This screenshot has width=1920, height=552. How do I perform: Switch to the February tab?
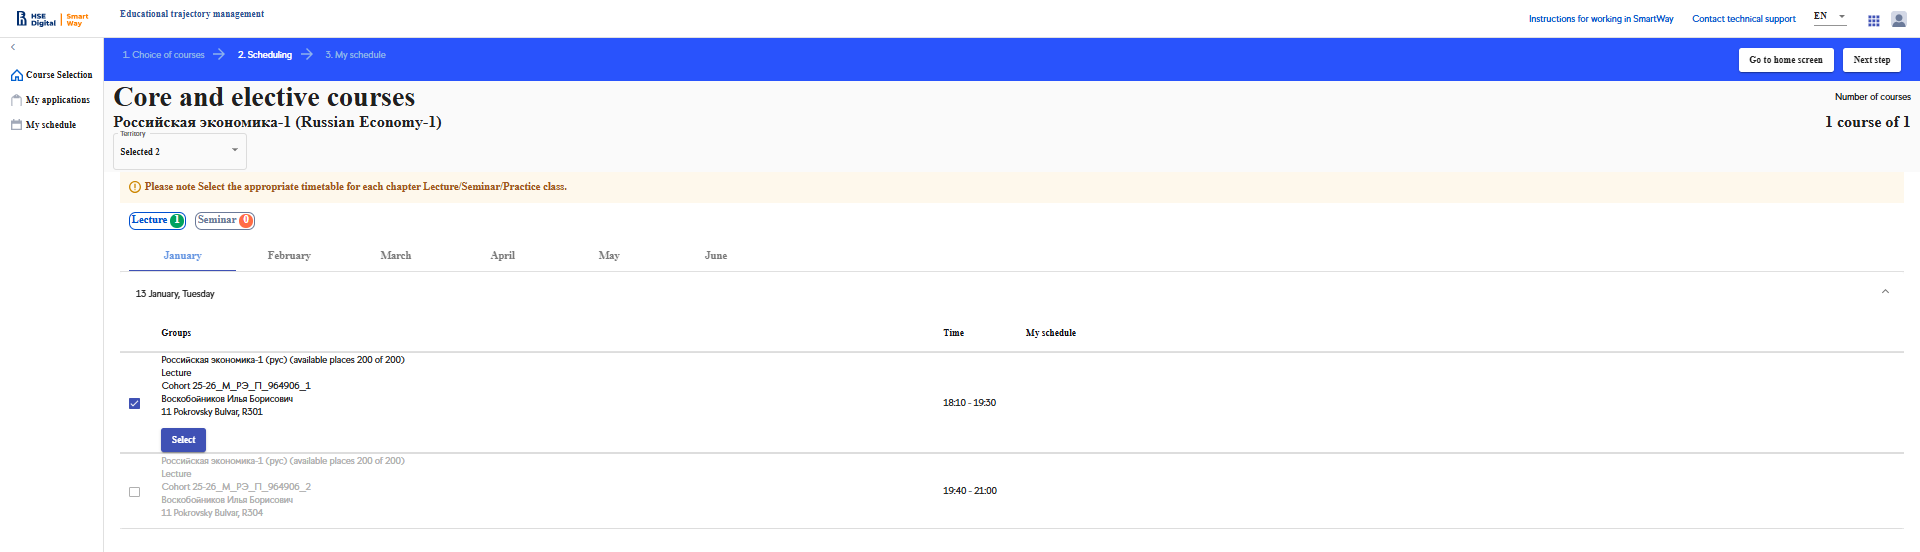[289, 256]
